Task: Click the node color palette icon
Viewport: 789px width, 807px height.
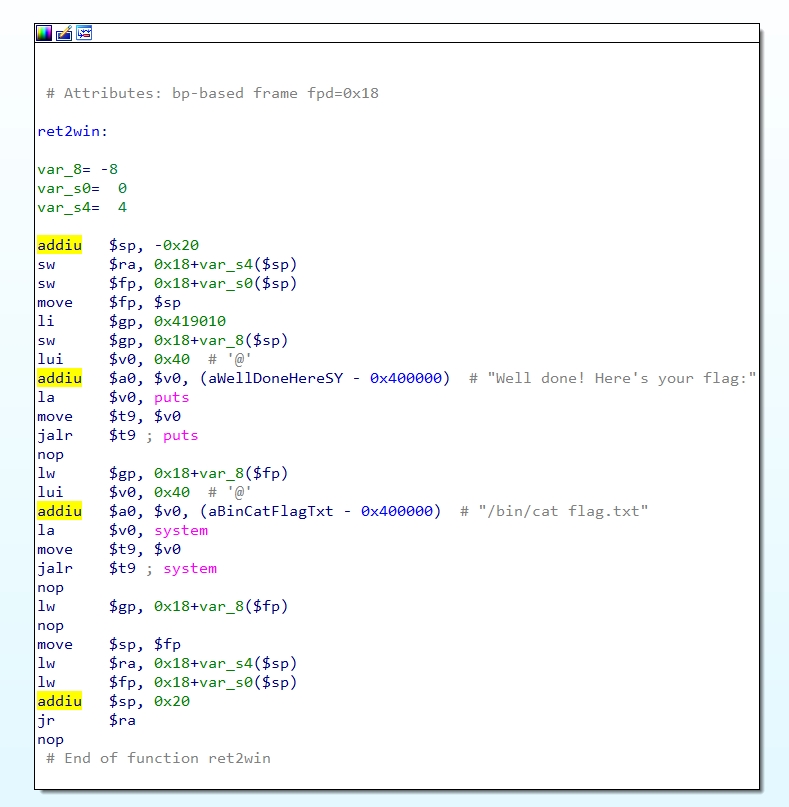Action: (x=44, y=33)
